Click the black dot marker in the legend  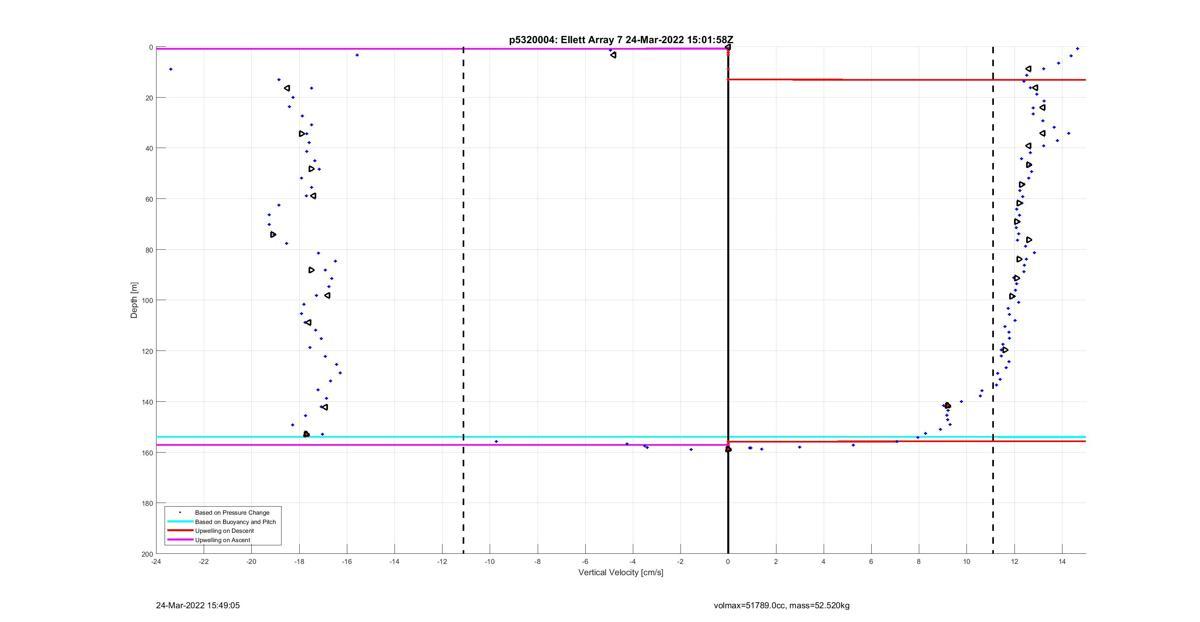click(x=180, y=513)
